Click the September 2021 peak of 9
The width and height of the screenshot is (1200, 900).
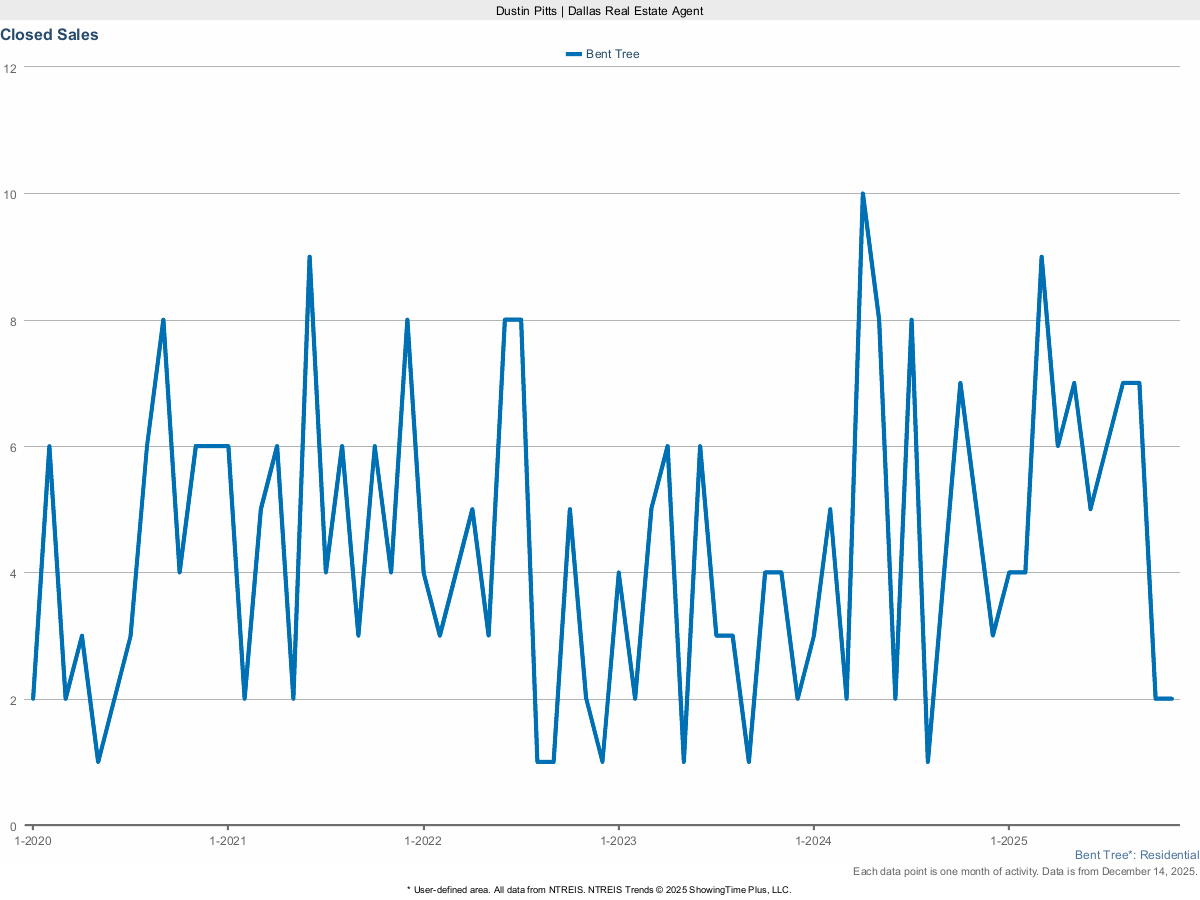click(x=310, y=257)
